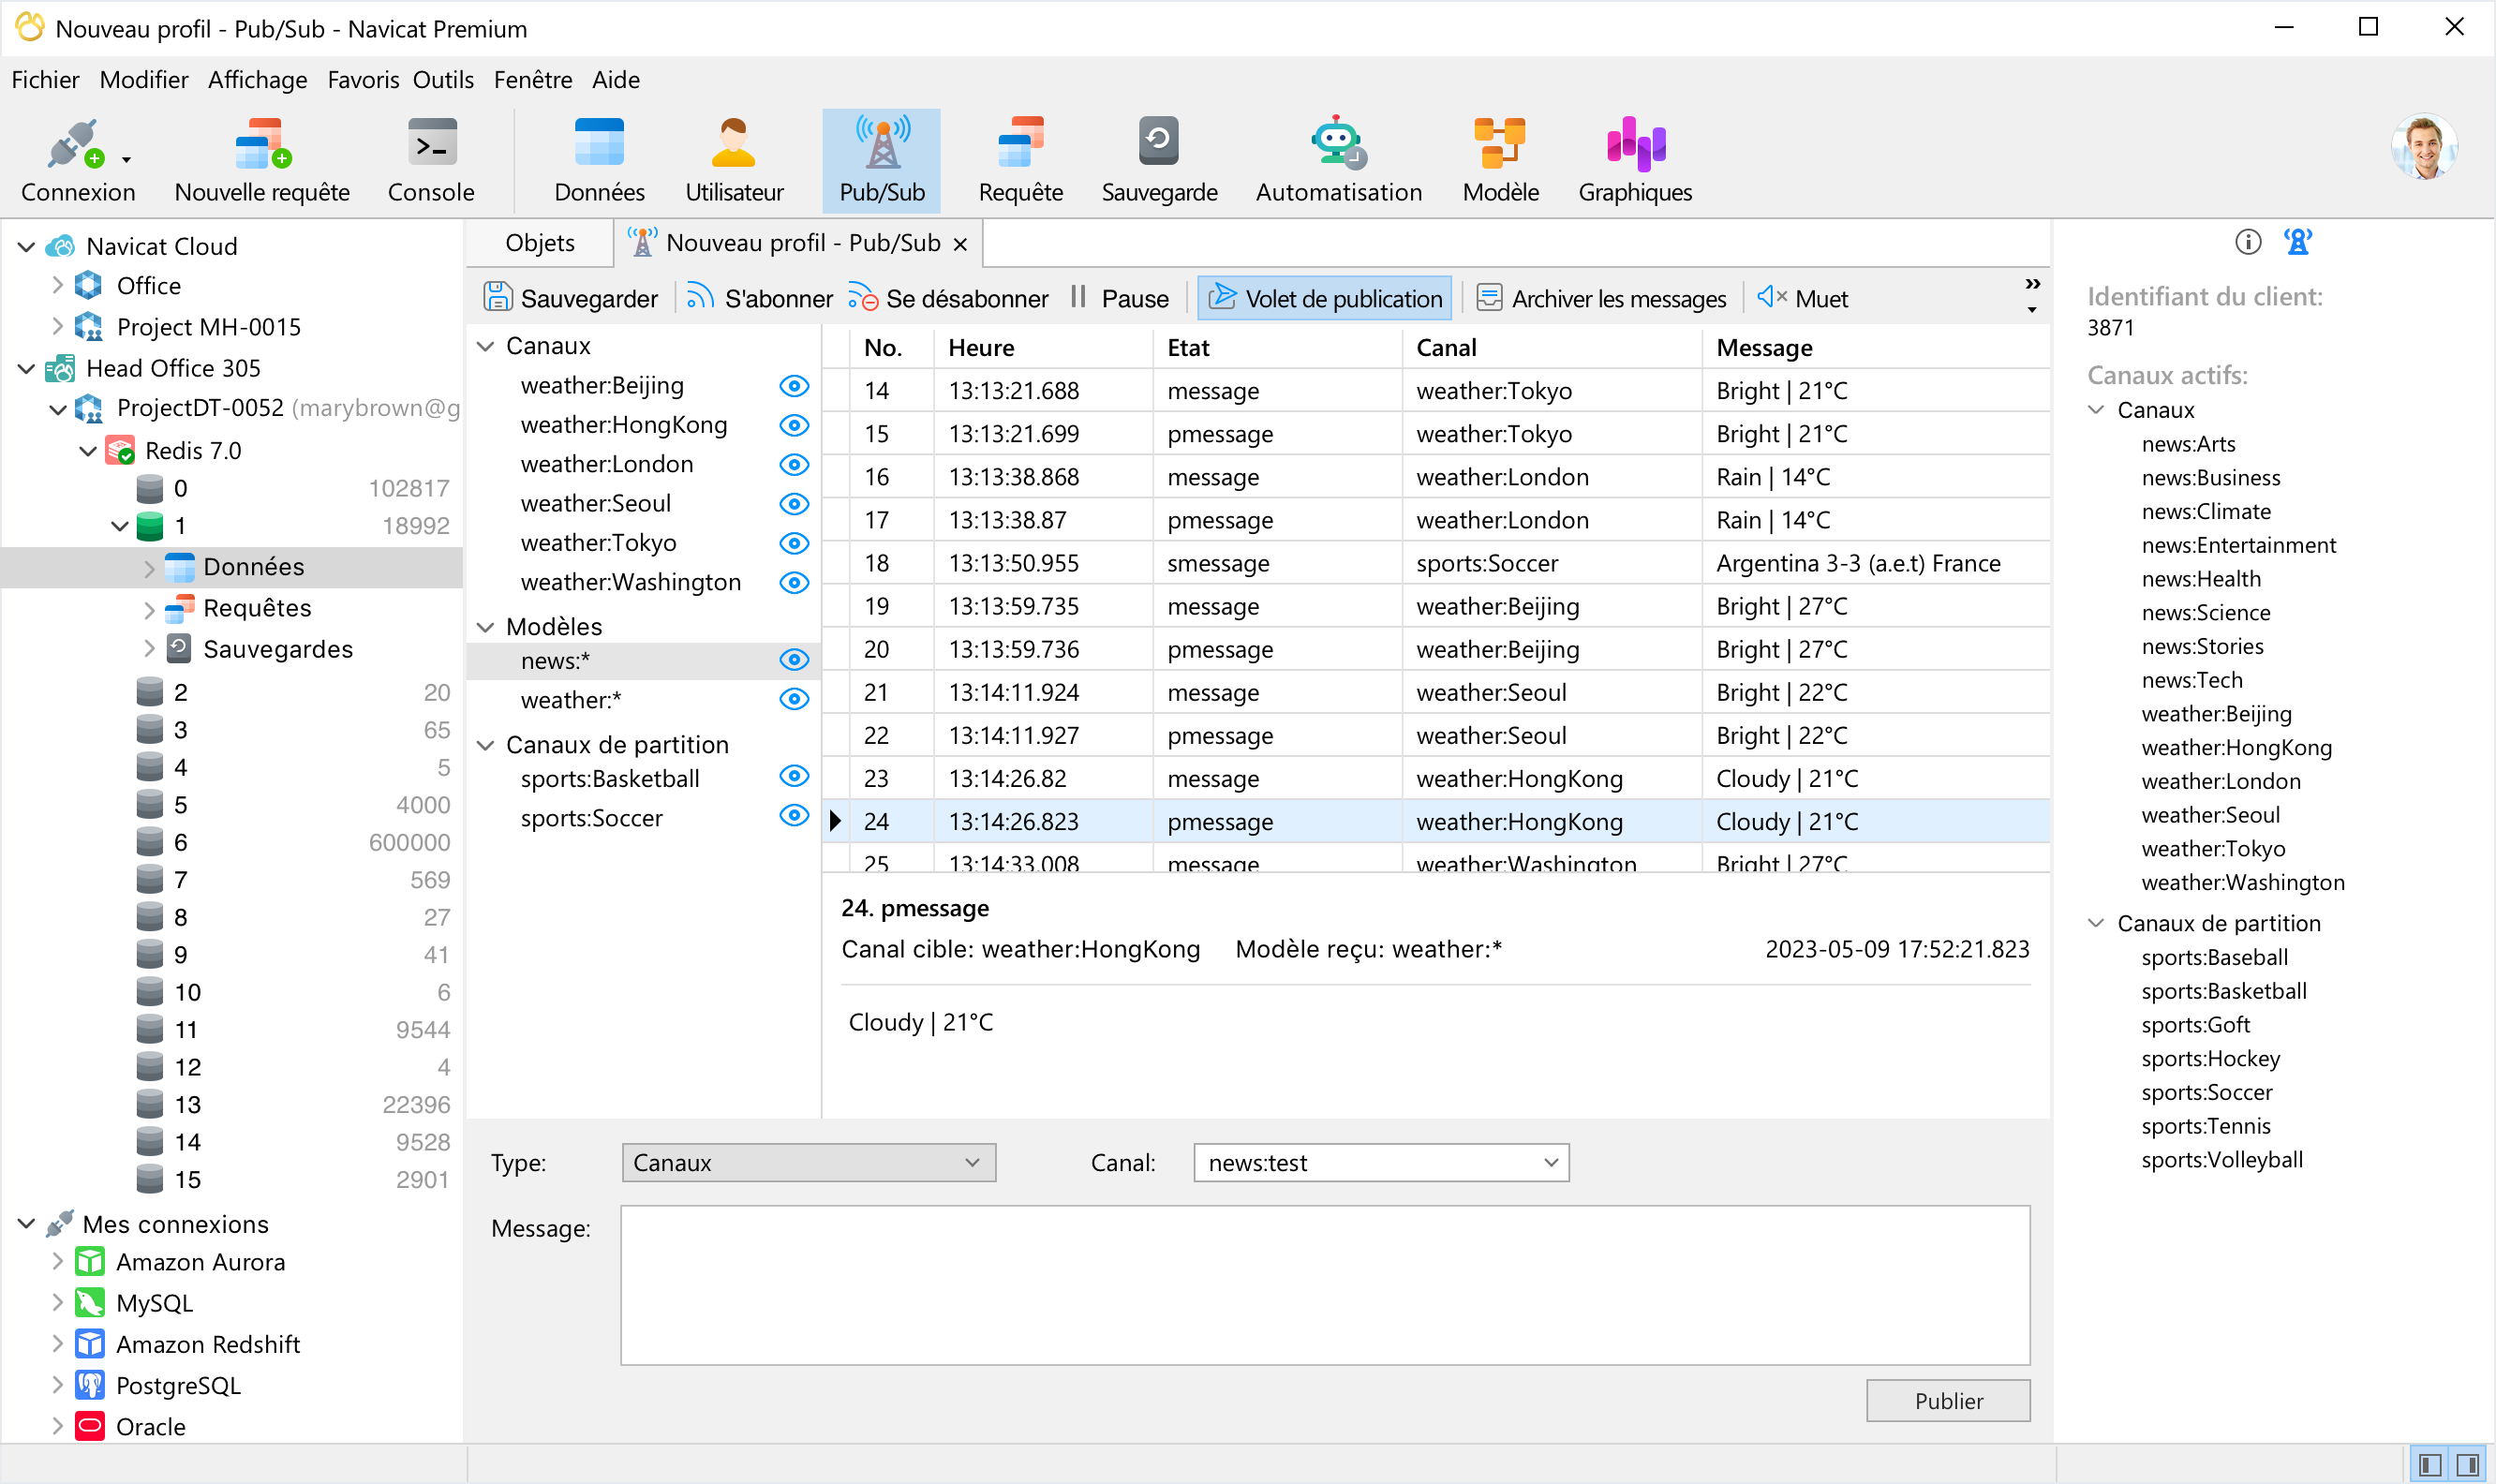The height and width of the screenshot is (1484, 2496).
Task: Click Archiver les messages icon
Action: (x=1489, y=297)
